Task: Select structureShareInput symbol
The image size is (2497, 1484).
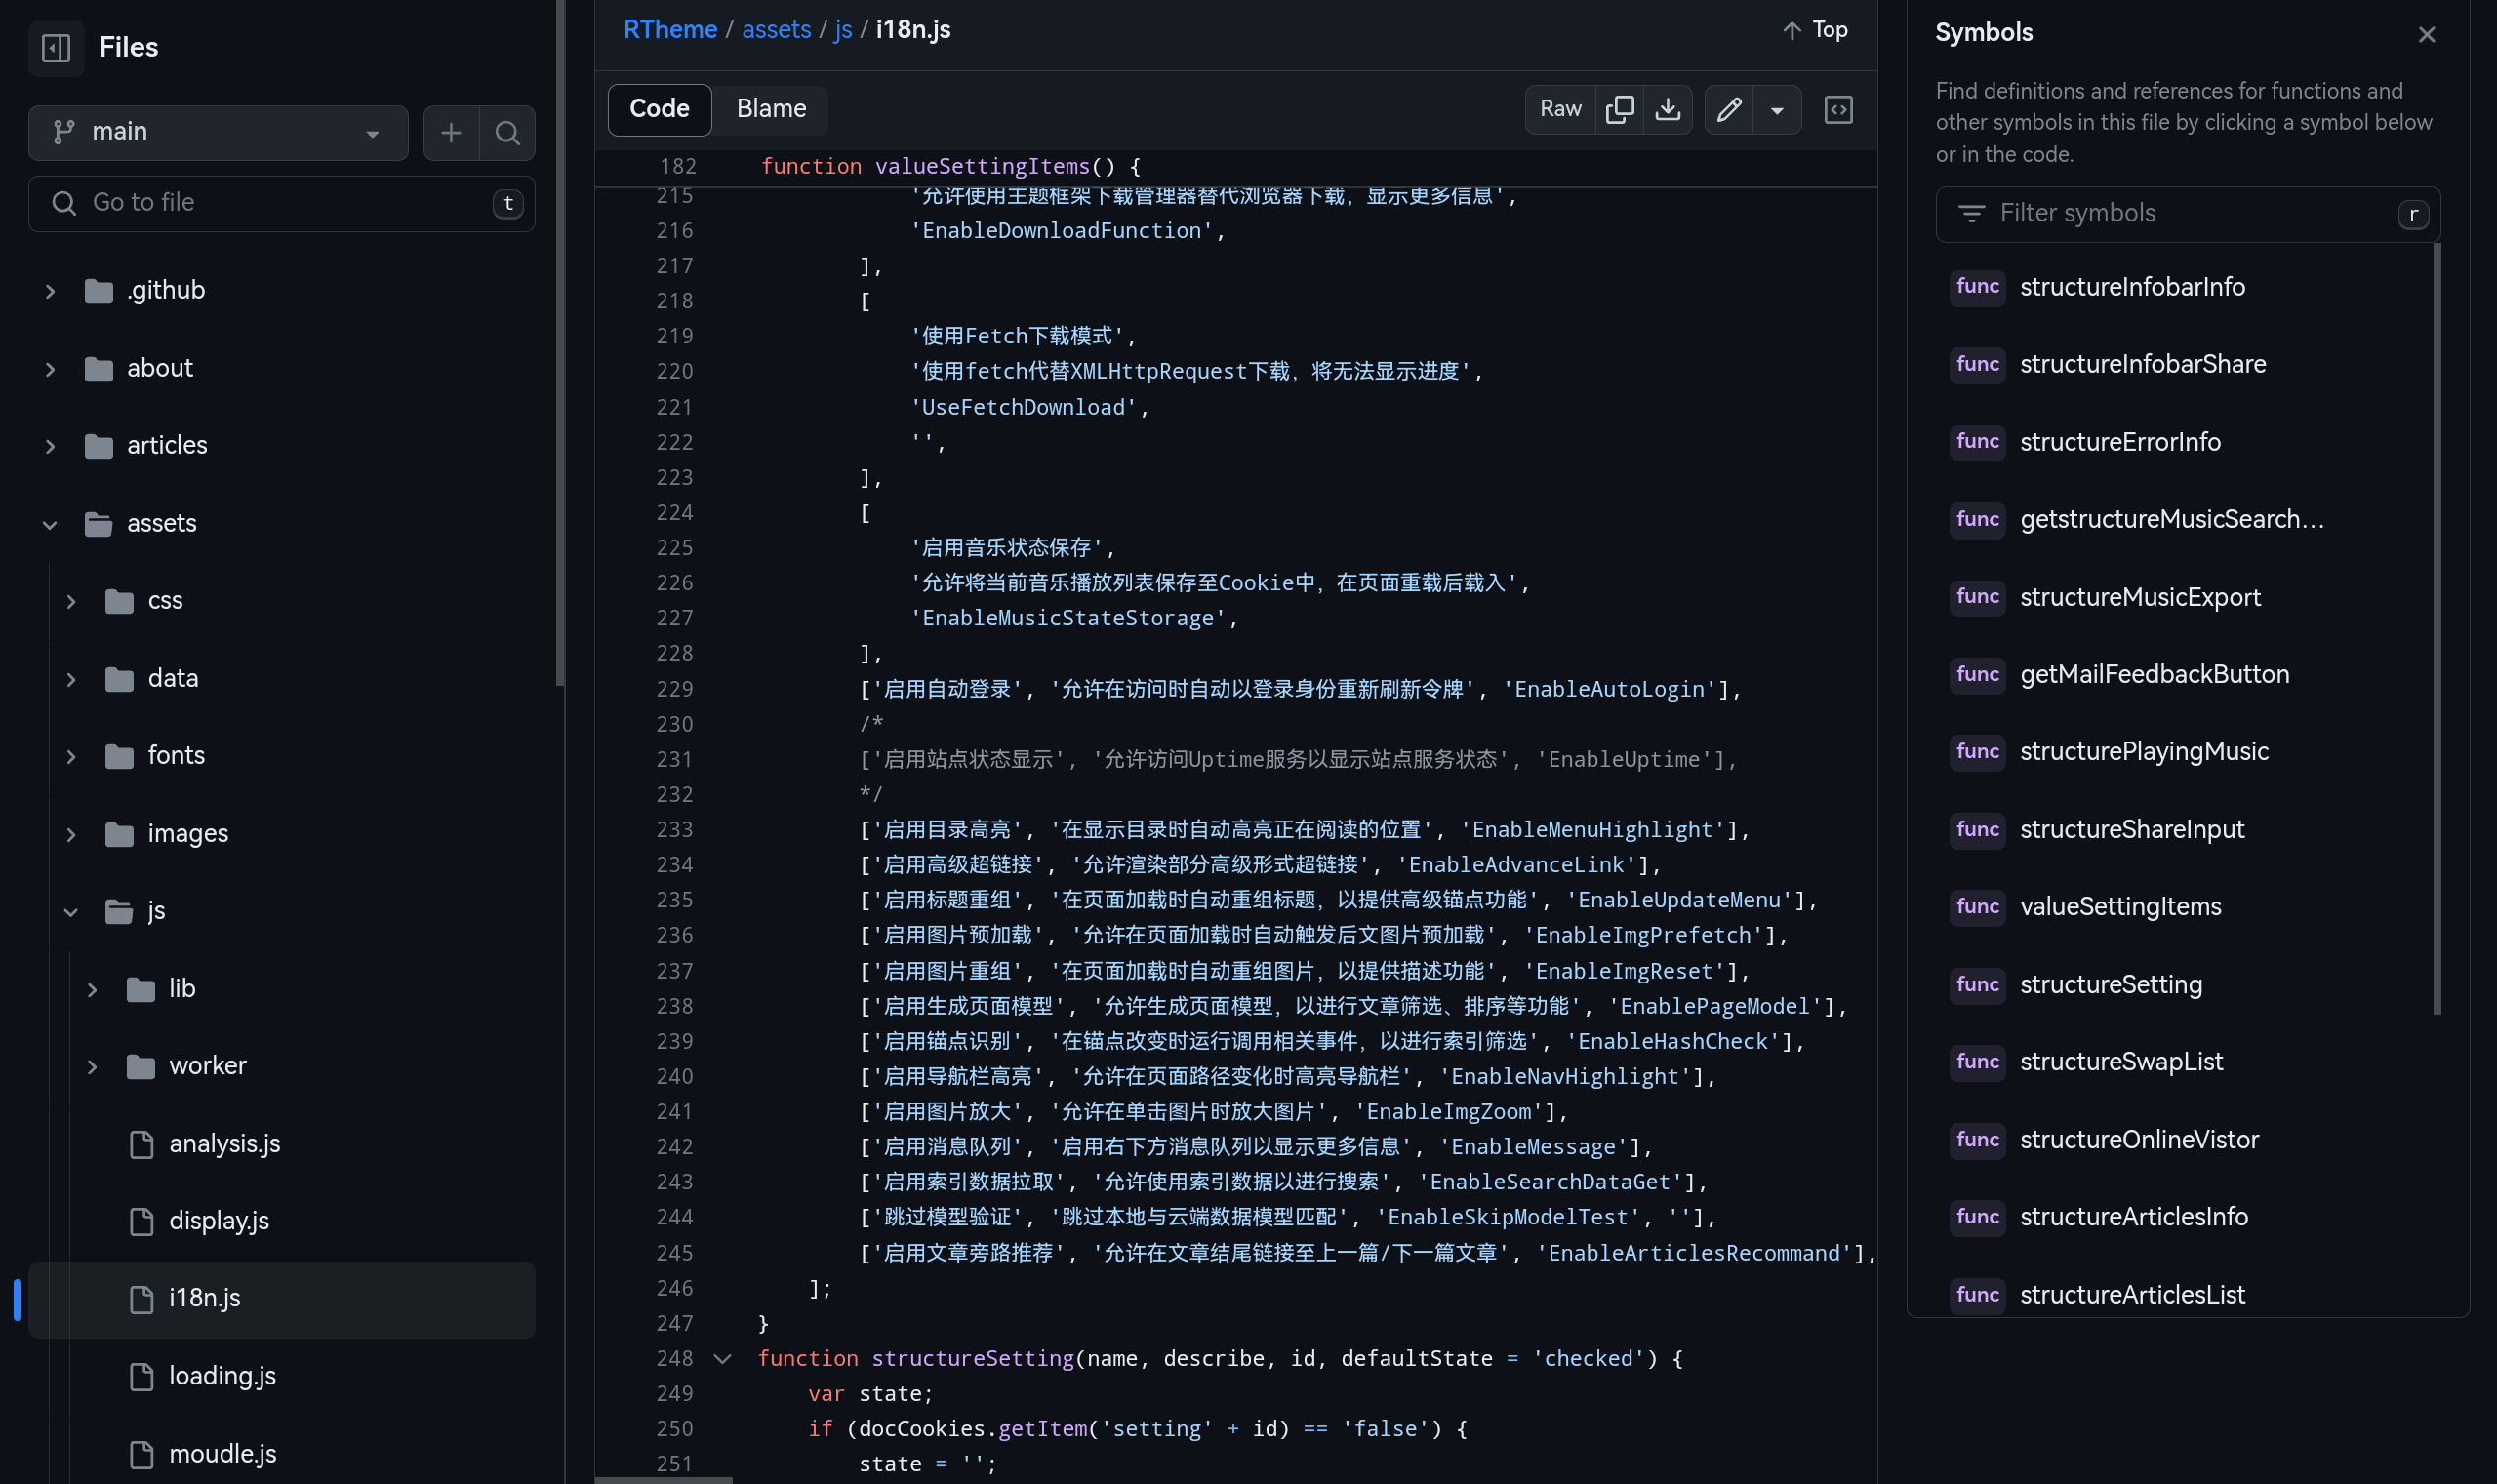Action: 2132,829
